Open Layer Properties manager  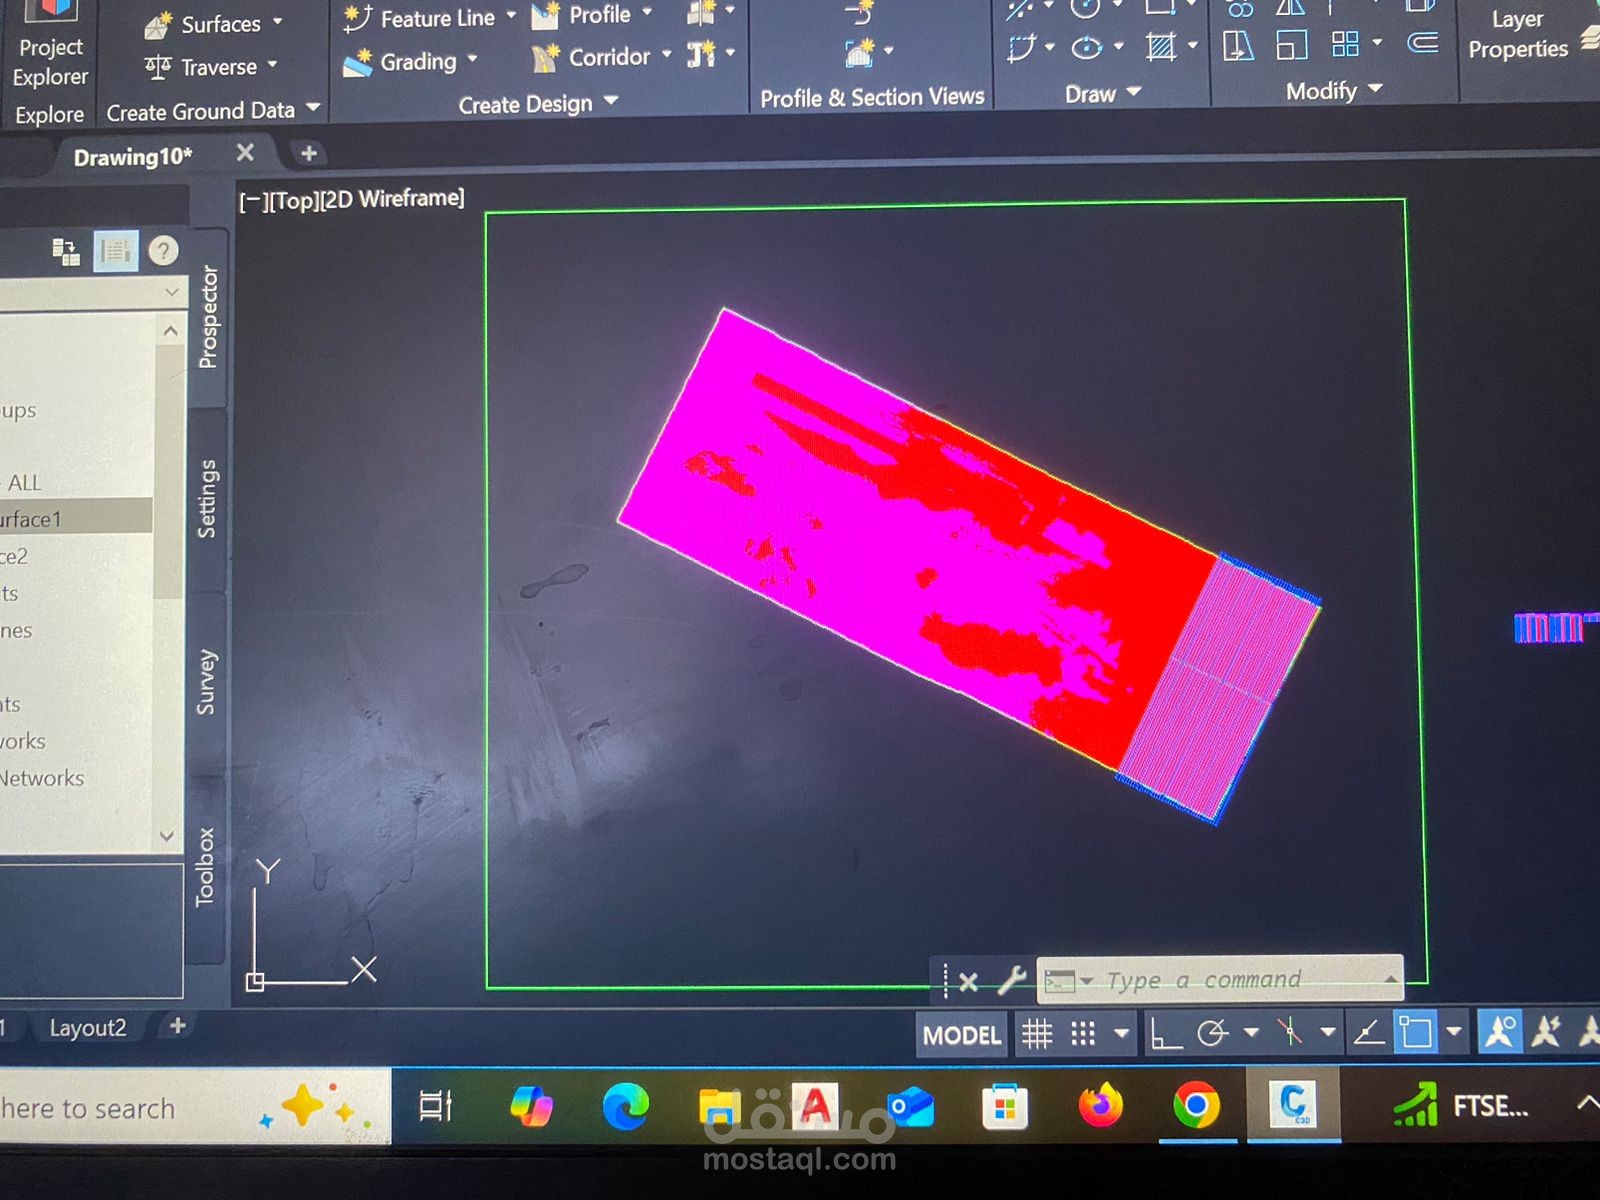click(1517, 34)
